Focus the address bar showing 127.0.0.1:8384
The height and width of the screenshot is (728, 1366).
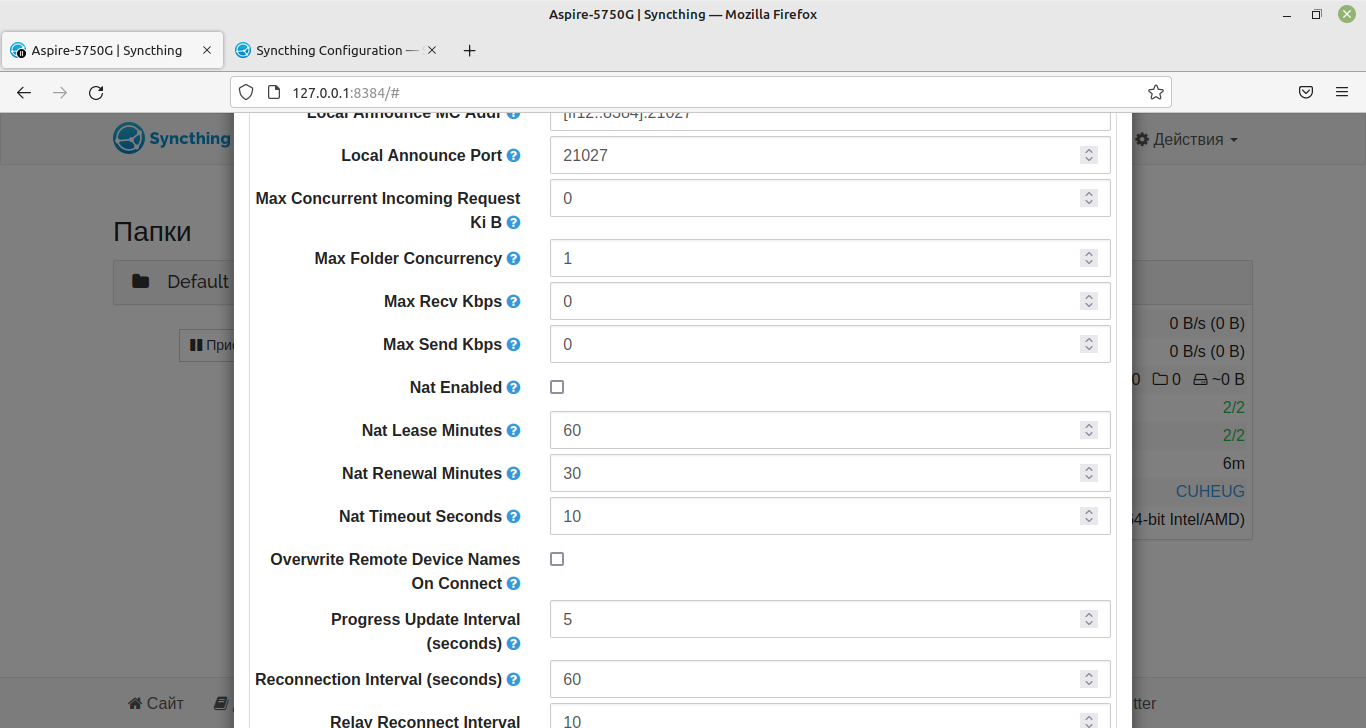[700, 92]
